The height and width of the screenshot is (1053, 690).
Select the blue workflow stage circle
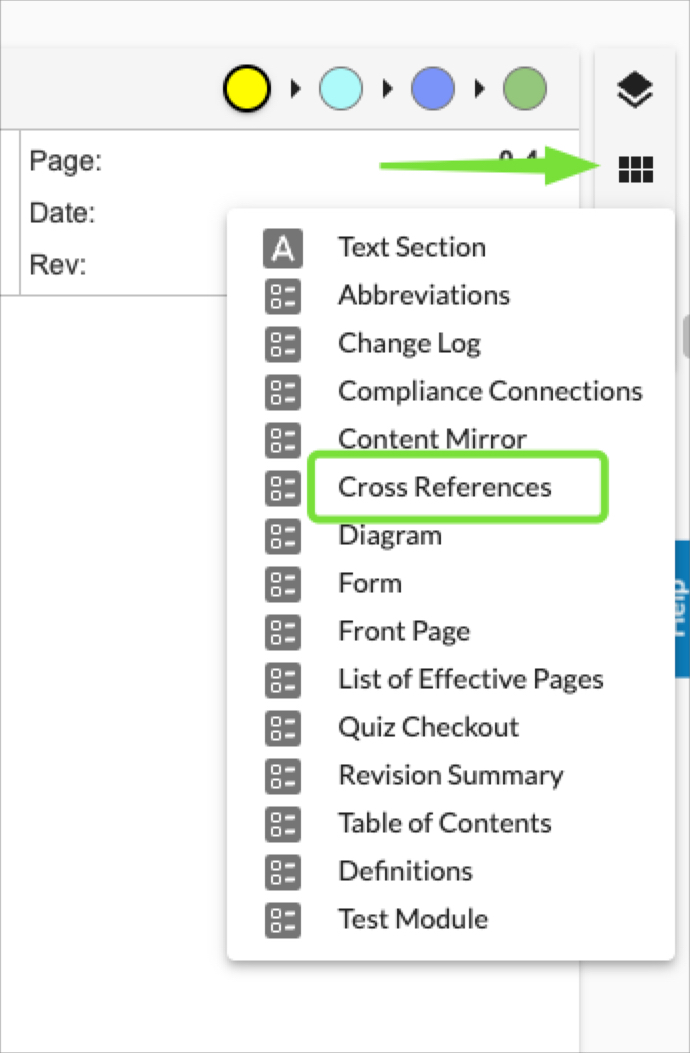433,88
